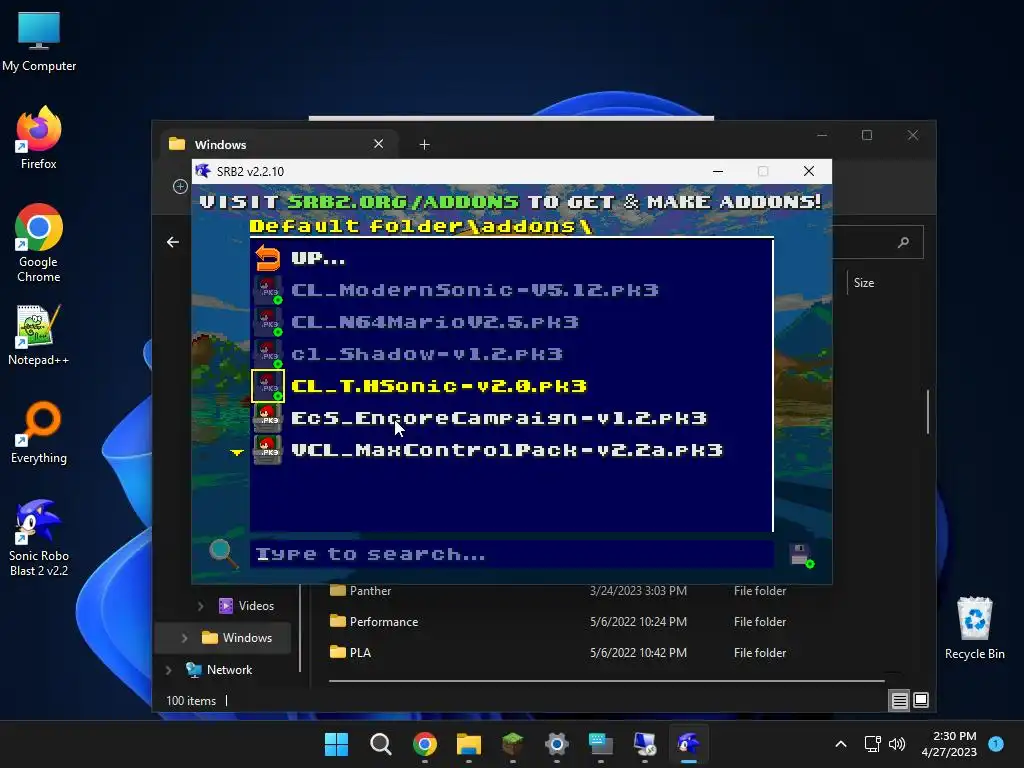
Task: Click the cl_Shadow-v1.2.pk3 file icon
Action: [x=268, y=354]
